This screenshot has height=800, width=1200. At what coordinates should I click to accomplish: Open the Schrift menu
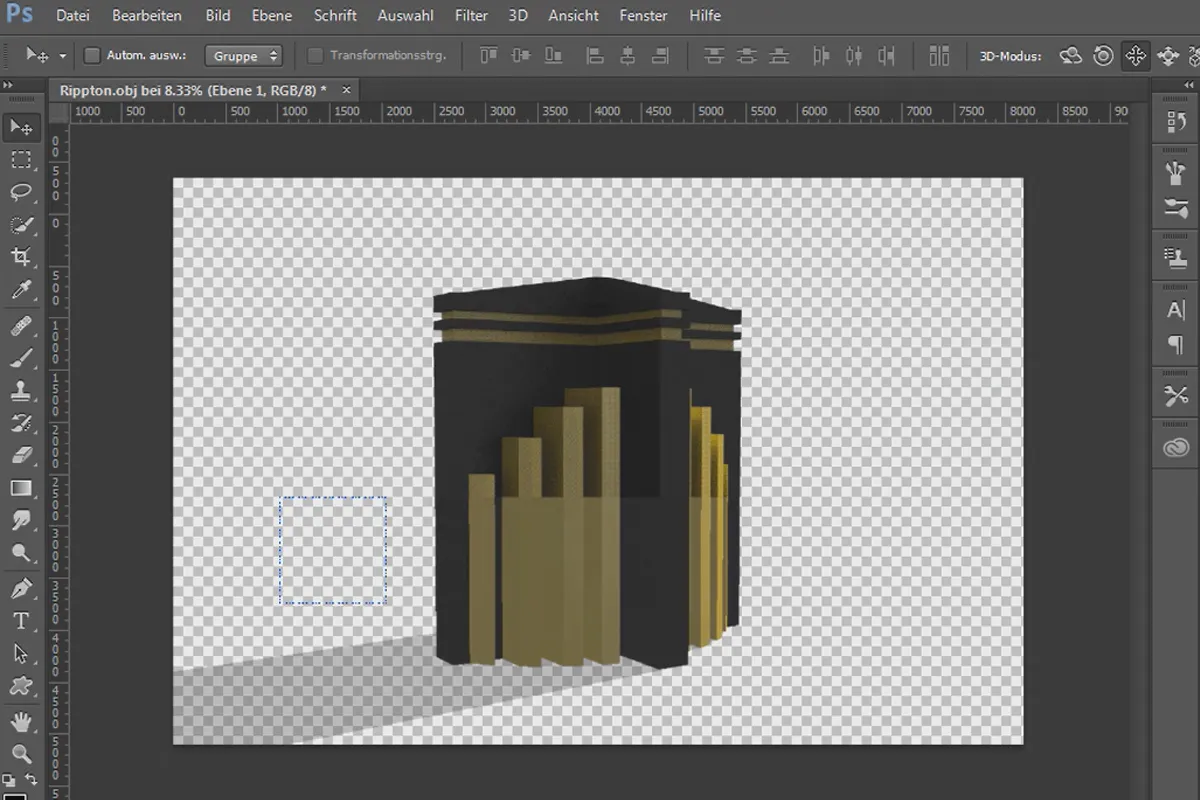336,16
